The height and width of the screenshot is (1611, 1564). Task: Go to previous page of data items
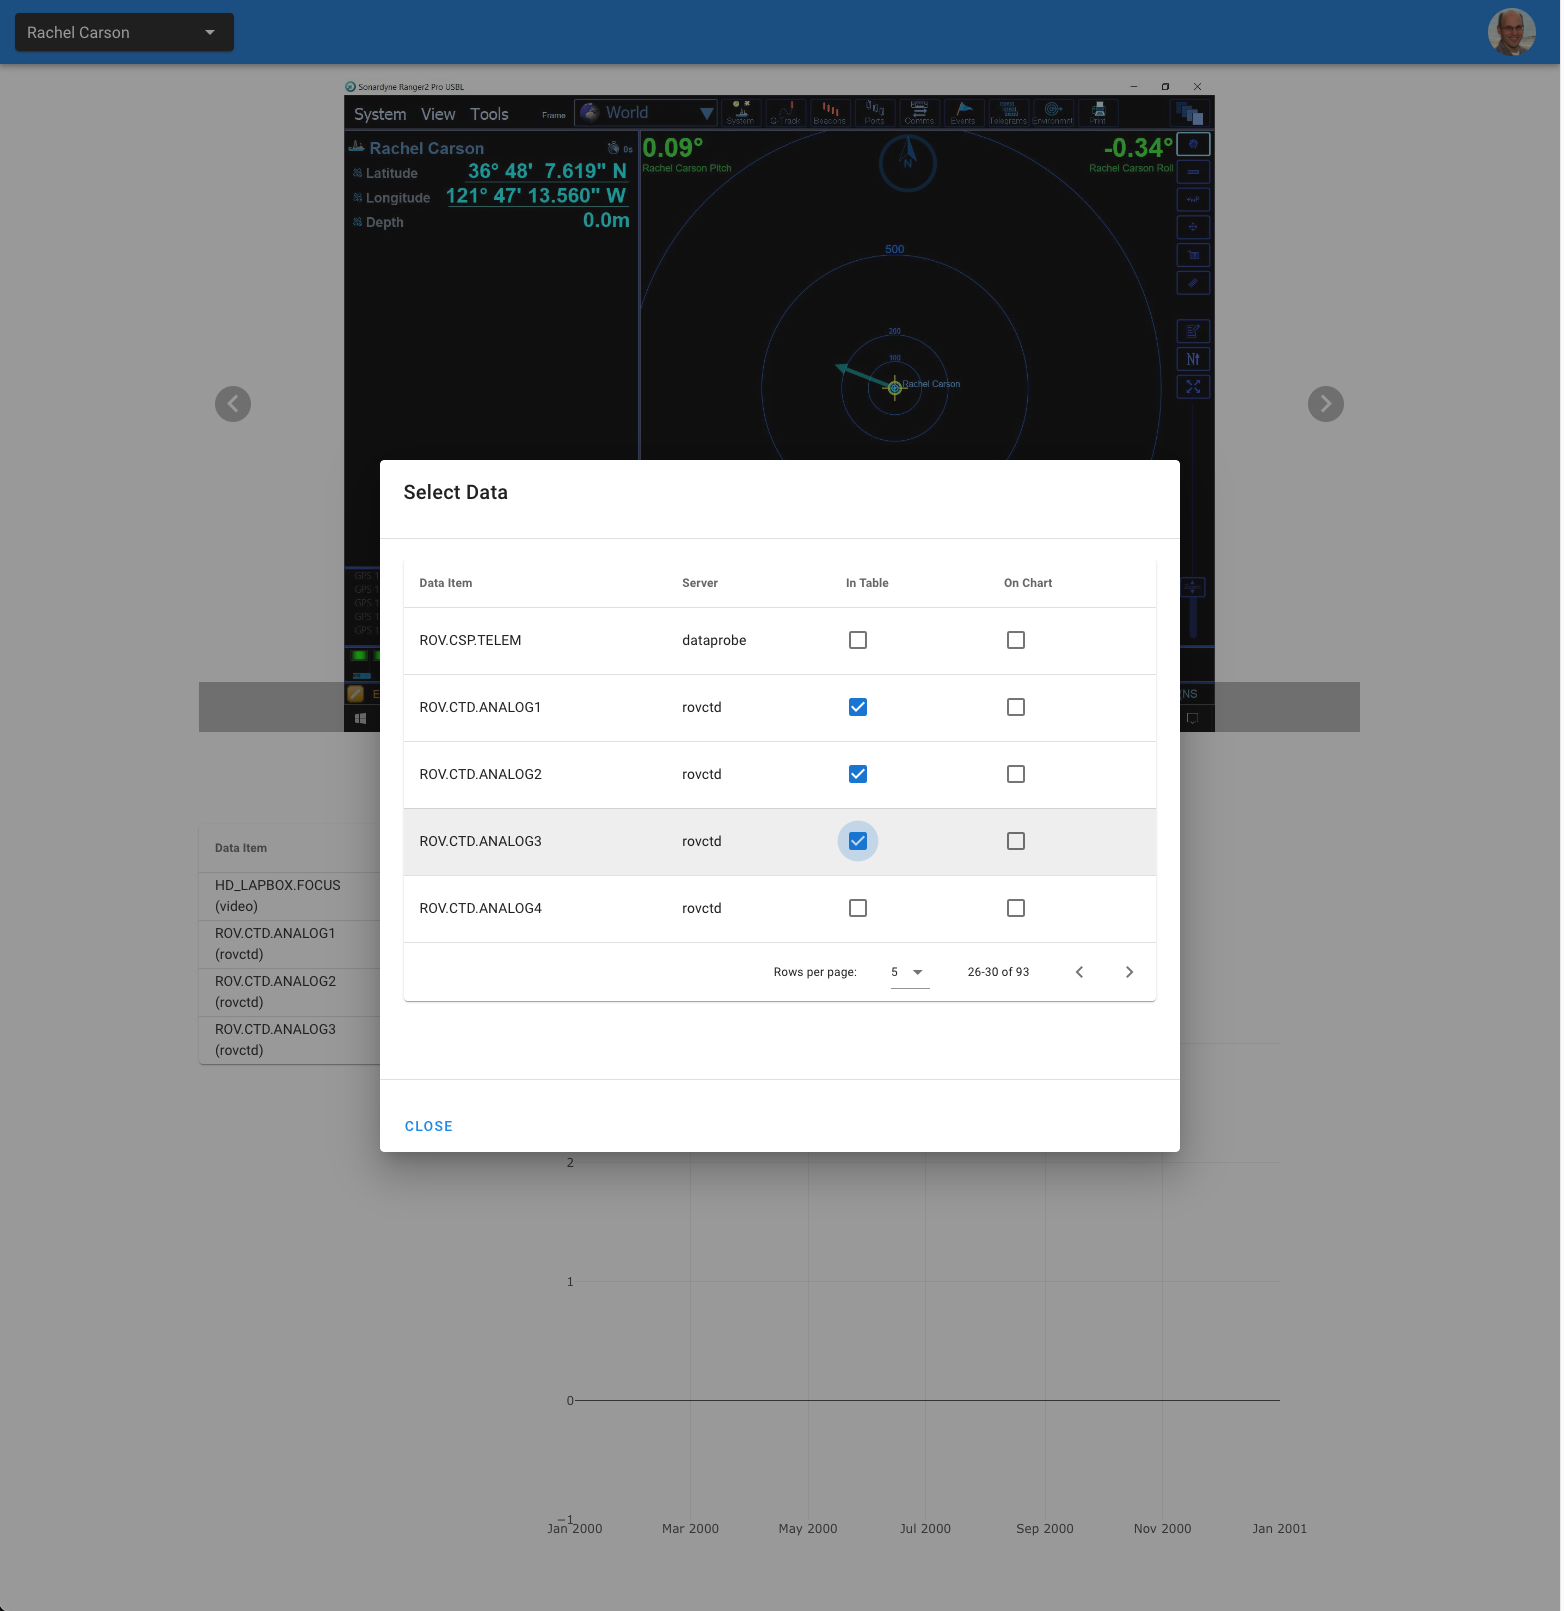tap(1079, 972)
